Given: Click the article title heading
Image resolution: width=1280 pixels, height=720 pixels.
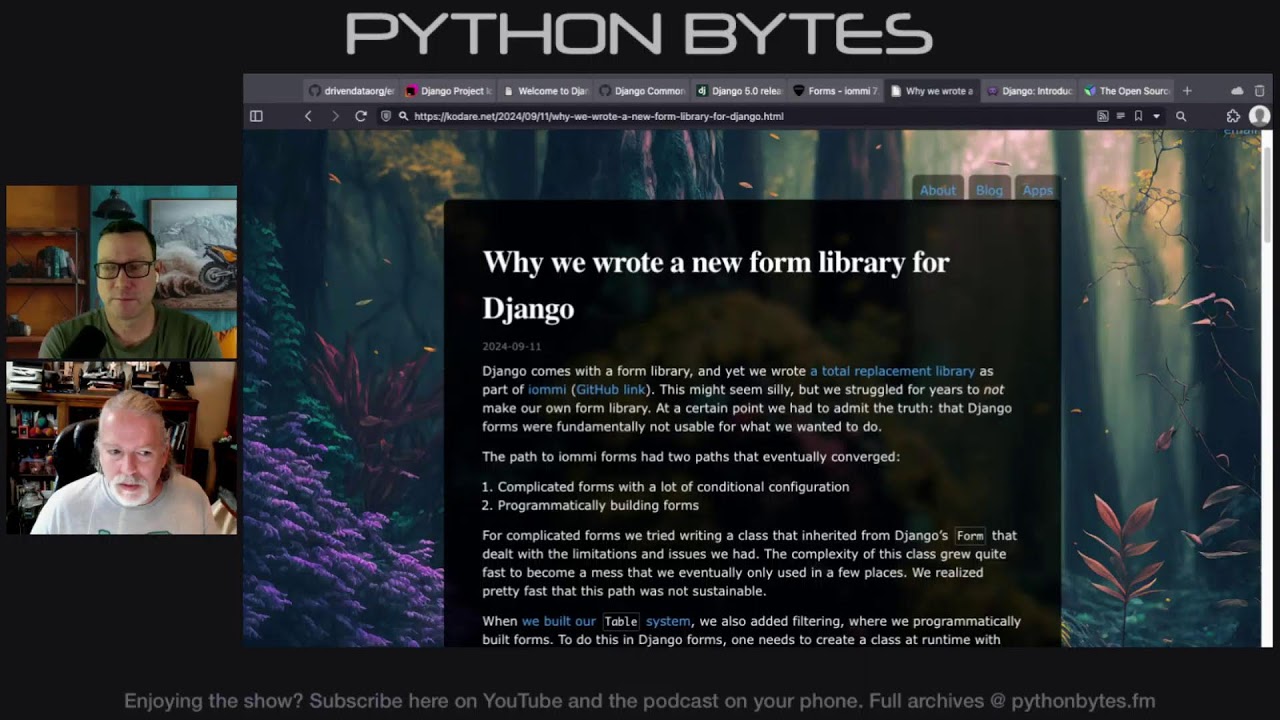Looking at the screenshot, I should pos(716,285).
